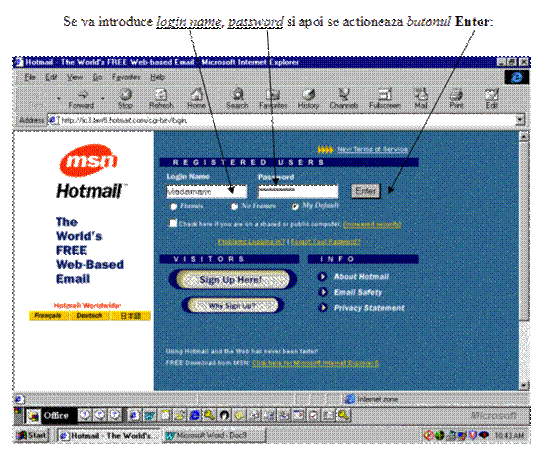Go to Home page via toolbar
The image size is (536, 451).
tap(197, 99)
